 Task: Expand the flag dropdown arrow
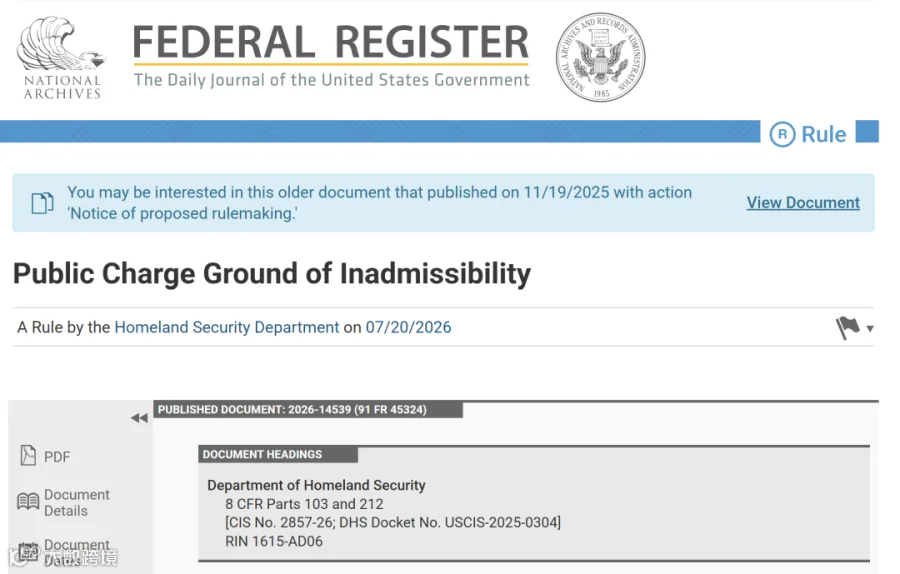click(870, 329)
